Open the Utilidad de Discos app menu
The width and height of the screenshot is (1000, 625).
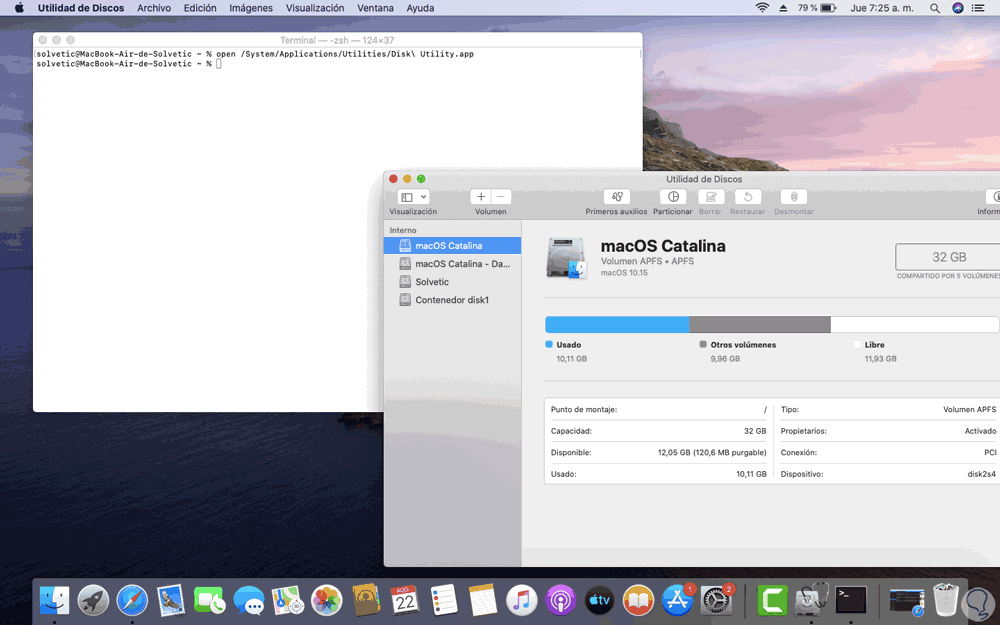(x=81, y=8)
